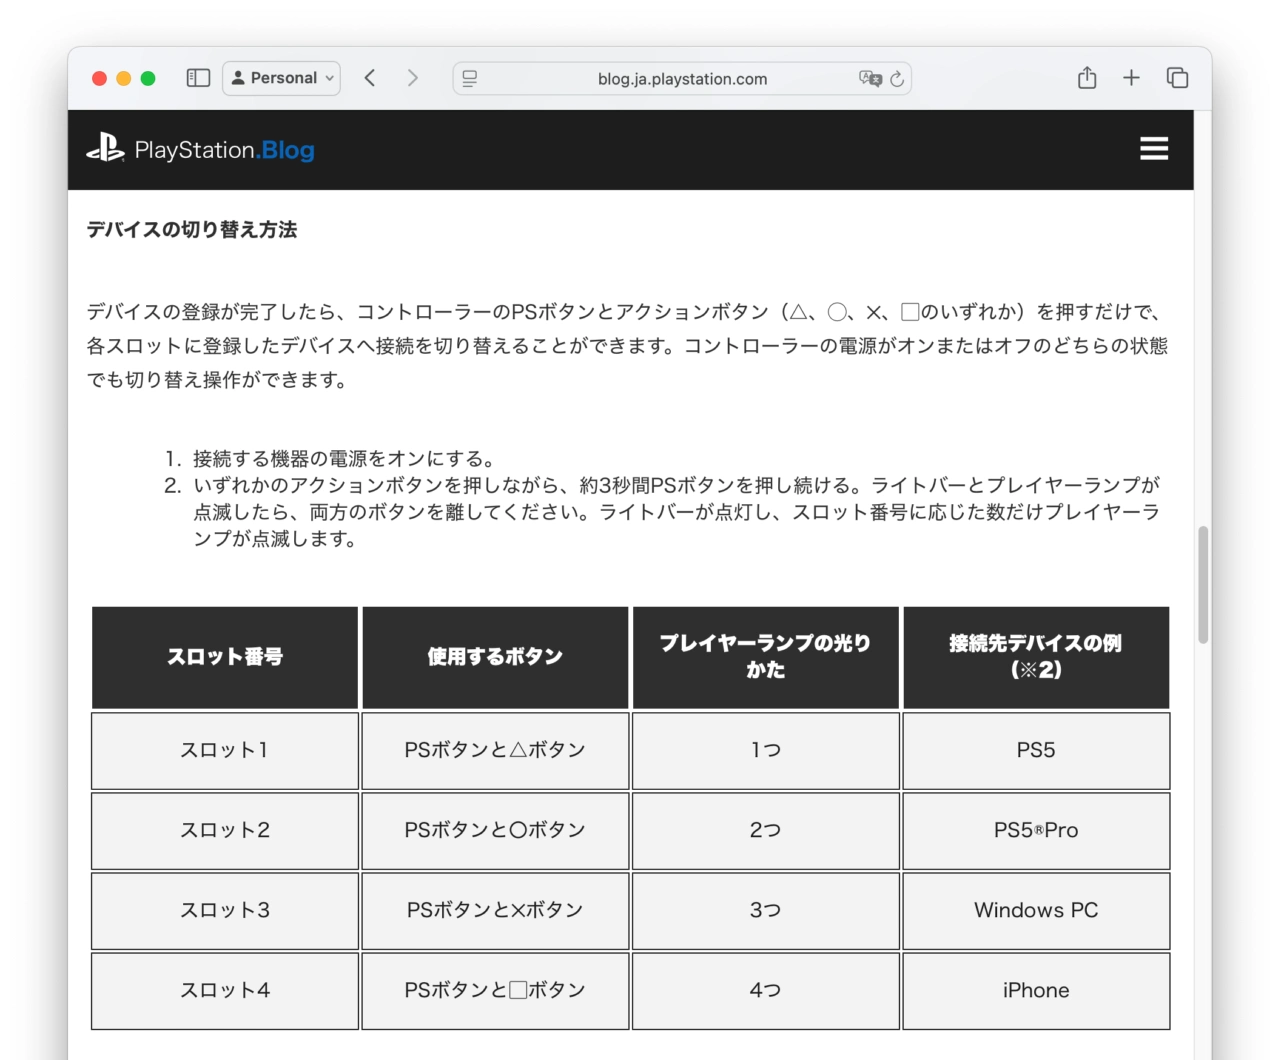Go back to the previous page
This screenshot has width=1280, height=1060.
click(x=370, y=78)
